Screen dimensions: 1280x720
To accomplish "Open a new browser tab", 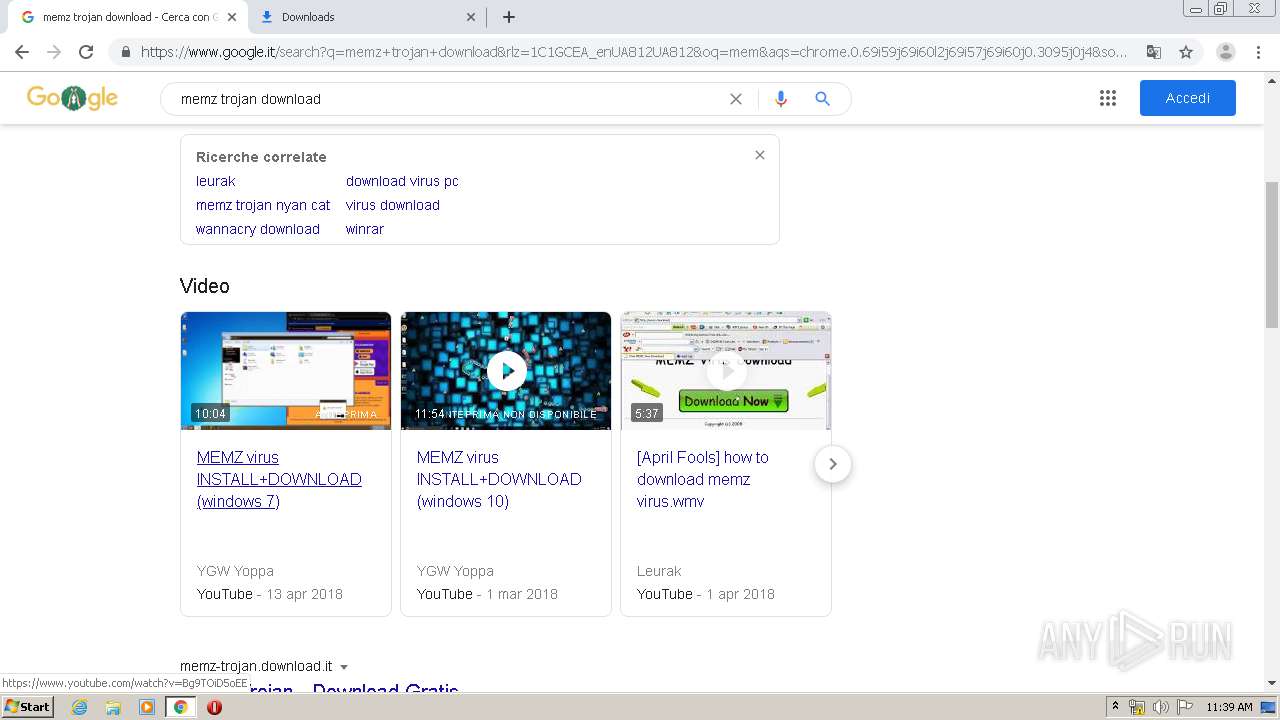I will [x=509, y=17].
